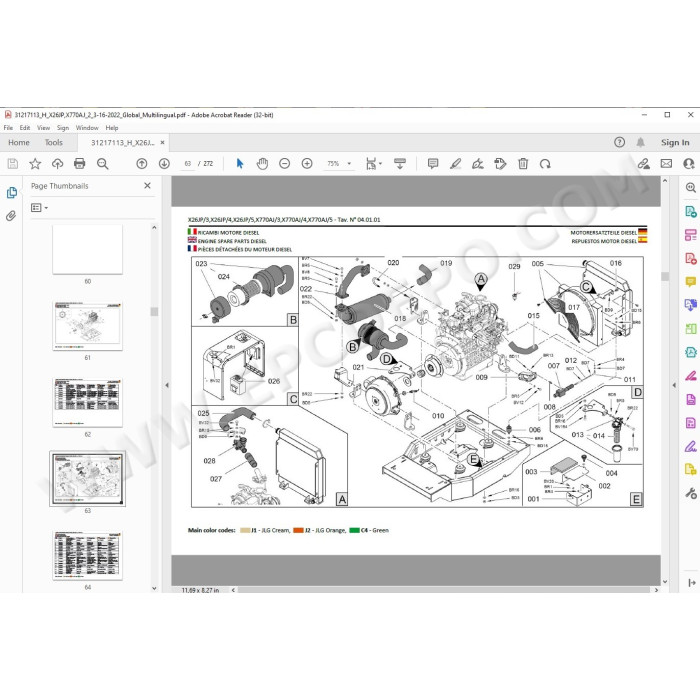Open the thumbnail options dropdown
700x700 pixels.
point(39,208)
